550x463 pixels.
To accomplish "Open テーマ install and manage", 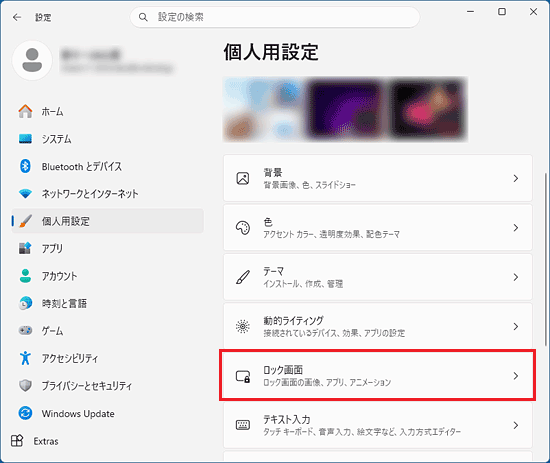I will 378,277.
